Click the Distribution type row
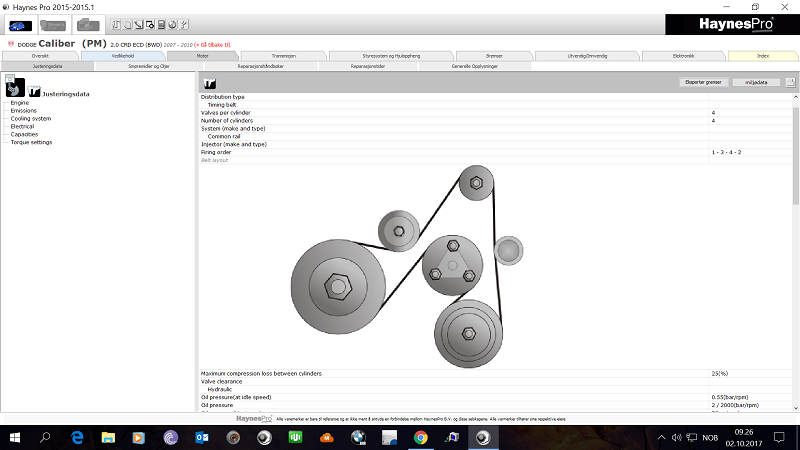Image resolution: width=800 pixels, height=450 pixels. (495, 97)
